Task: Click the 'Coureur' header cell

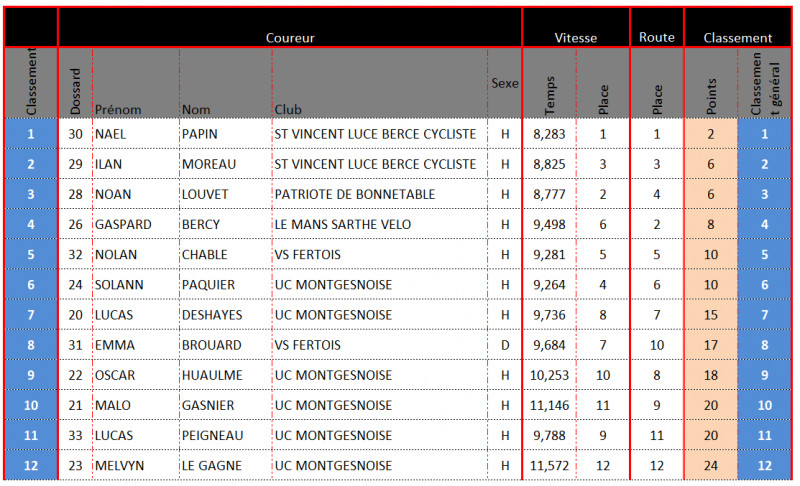Action: click(x=290, y=38)
